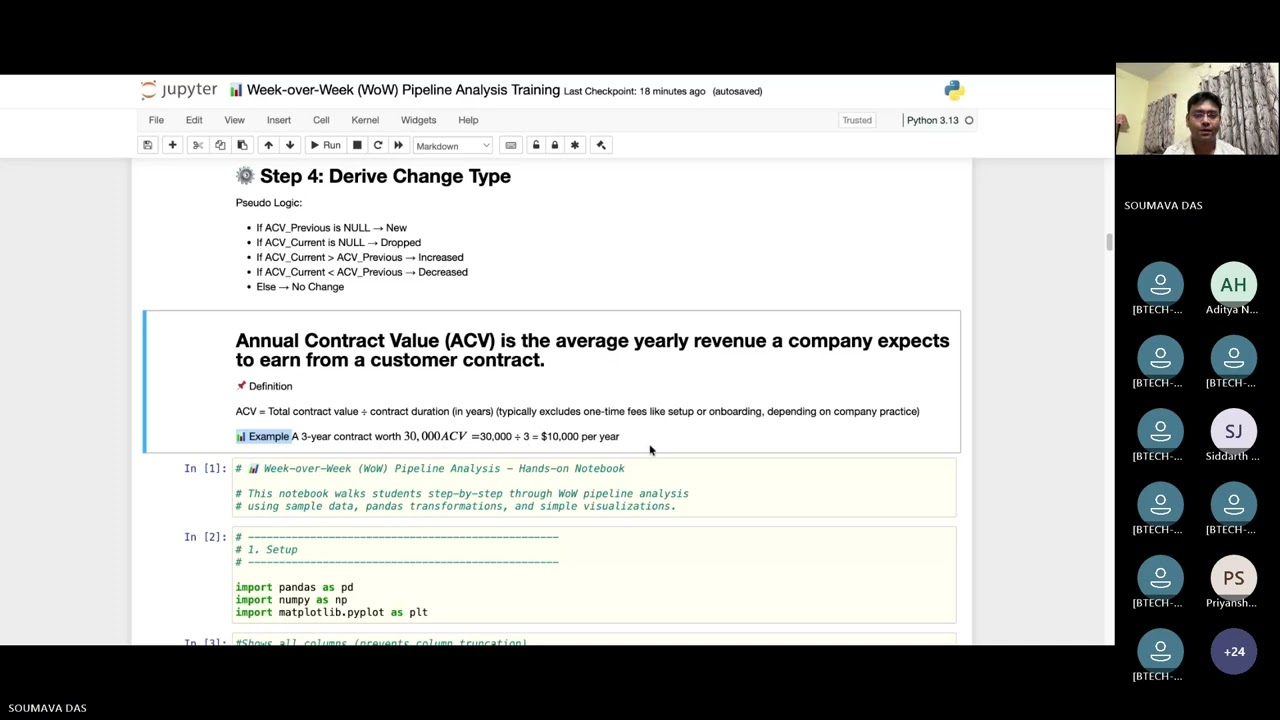Screen dimensions: 1280x720
Task: Restart kernel and run all cells icon
Action: coord(398,145)
